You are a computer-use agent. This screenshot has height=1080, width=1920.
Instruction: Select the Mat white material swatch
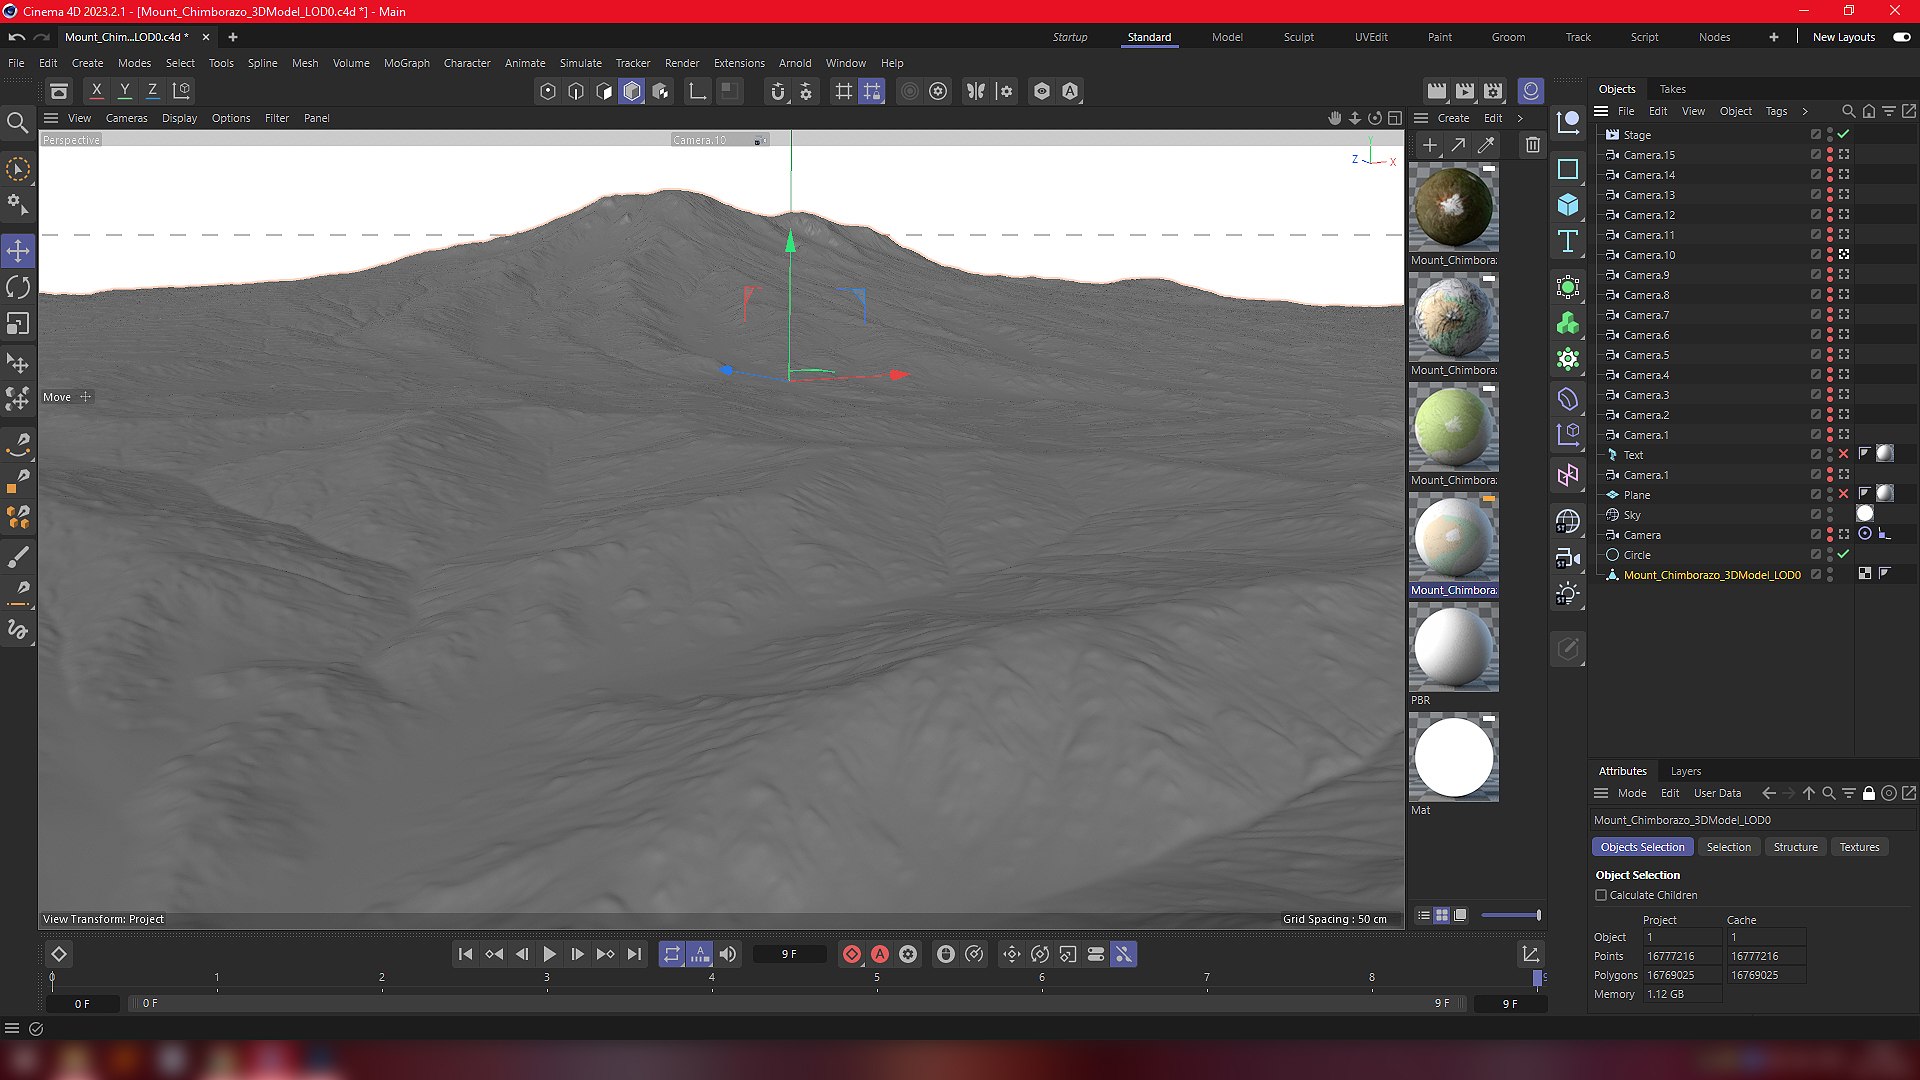point(1453,757)
